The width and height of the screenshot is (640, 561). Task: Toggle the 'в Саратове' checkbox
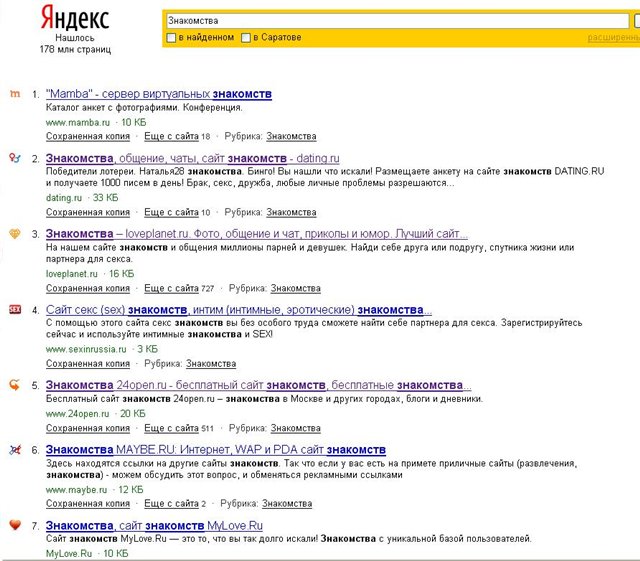pyautogui.click(x=246, y=38)
